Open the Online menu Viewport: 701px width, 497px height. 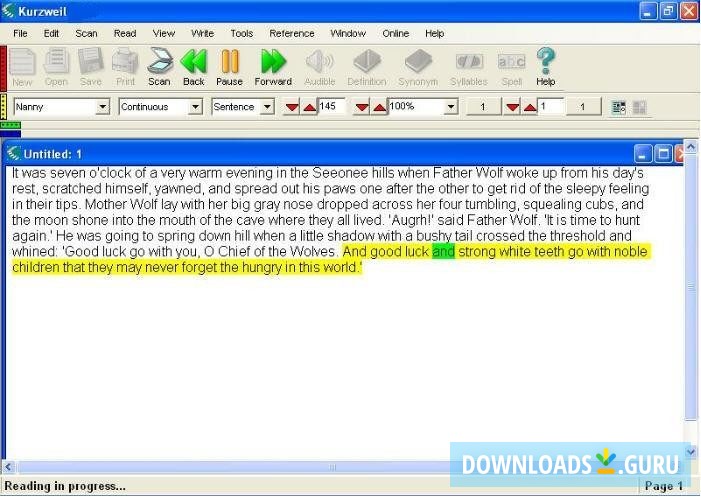[396, 34]
